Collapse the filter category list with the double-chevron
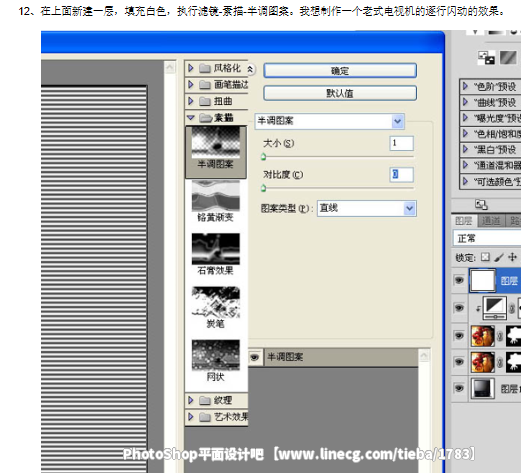531x473 pixels. point(250,69)
